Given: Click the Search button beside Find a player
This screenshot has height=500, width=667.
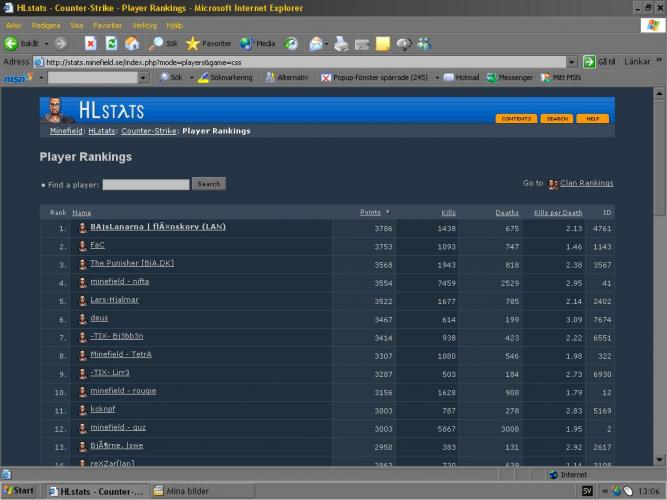Looking at the screenshot, I should pos(208,184).
